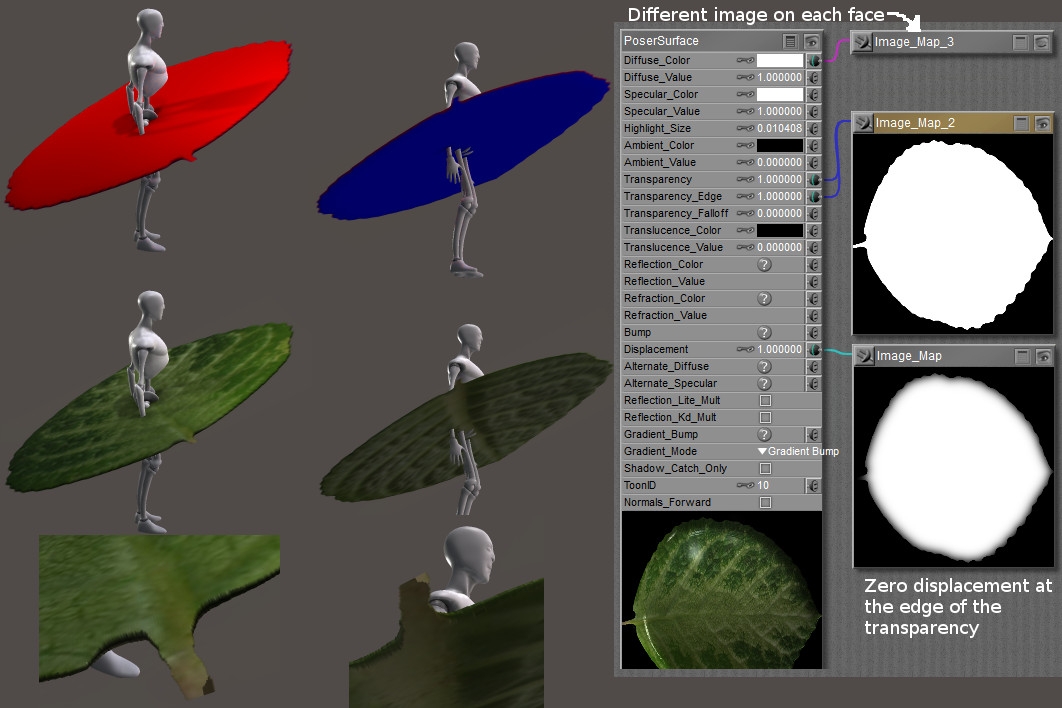The height and width of the screenshot is (708, 1062).
Task: Click the PoserSurface leaf material preview
Action: point(721,590)
